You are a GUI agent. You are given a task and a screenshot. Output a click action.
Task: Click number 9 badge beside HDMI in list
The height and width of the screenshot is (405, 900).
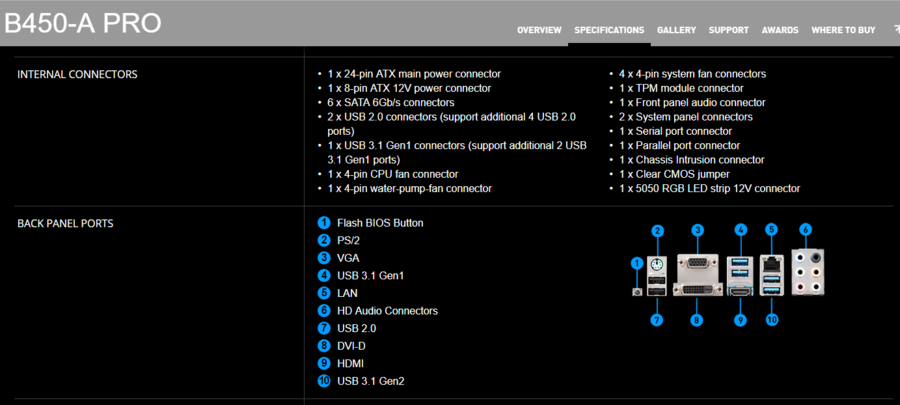(324, 363)
